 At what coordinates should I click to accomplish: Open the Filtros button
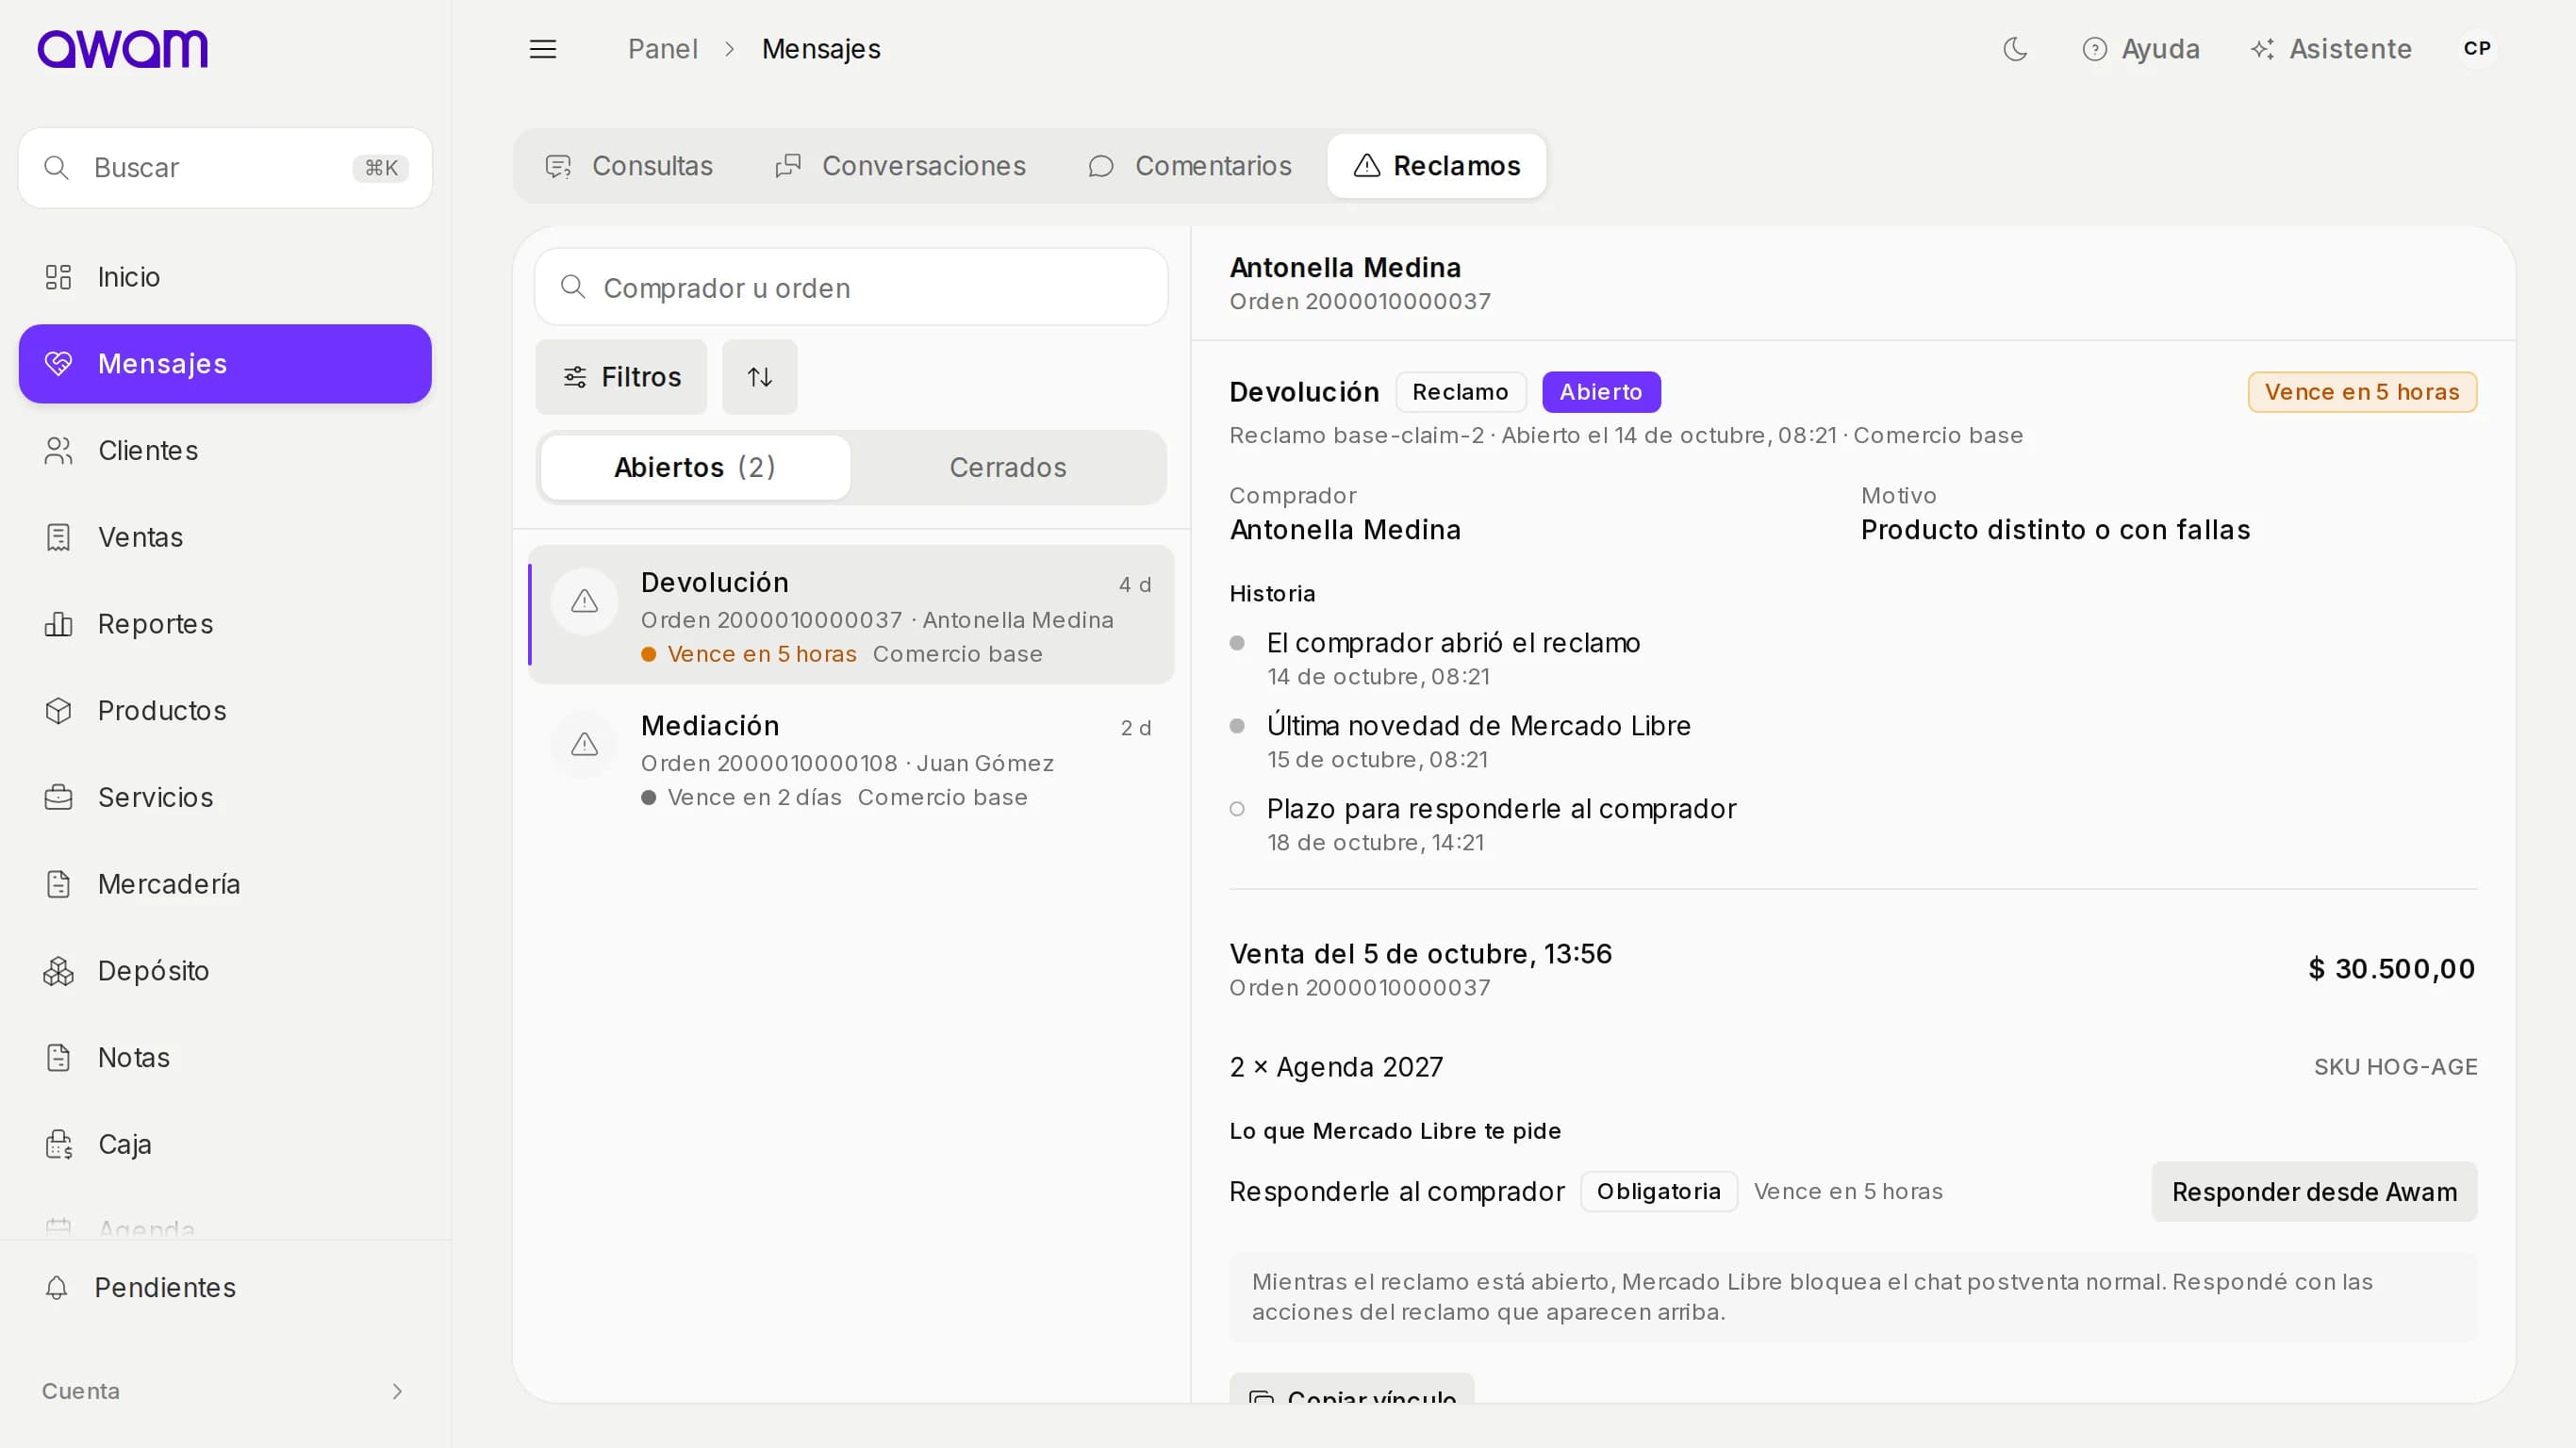pos(621,377)
